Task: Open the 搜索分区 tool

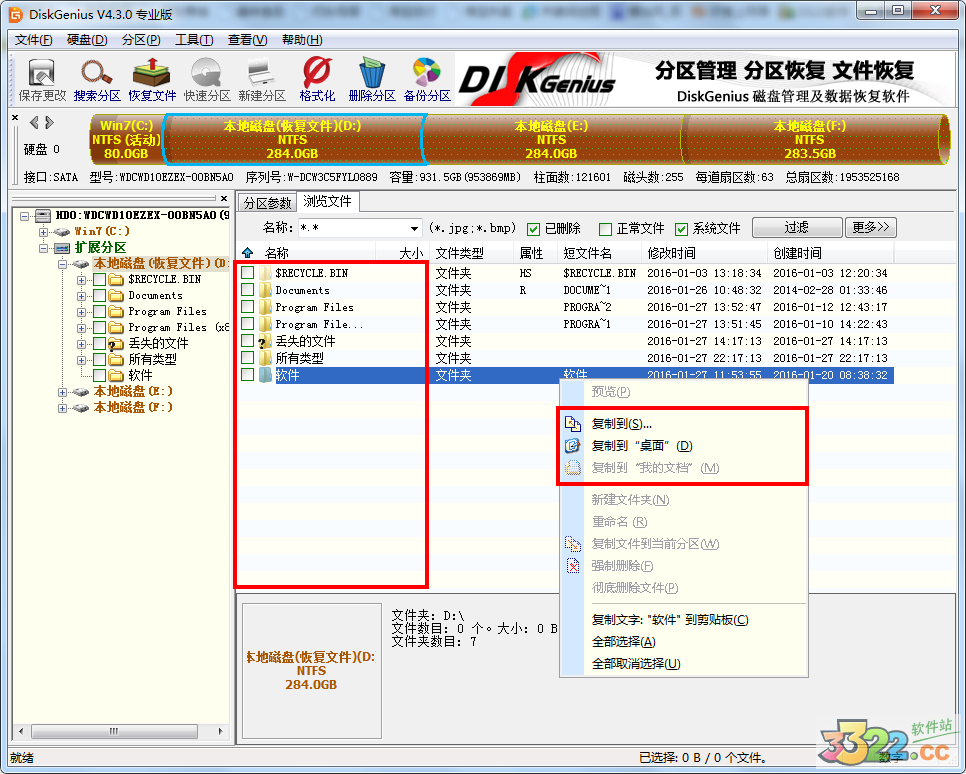Action: 97,79
